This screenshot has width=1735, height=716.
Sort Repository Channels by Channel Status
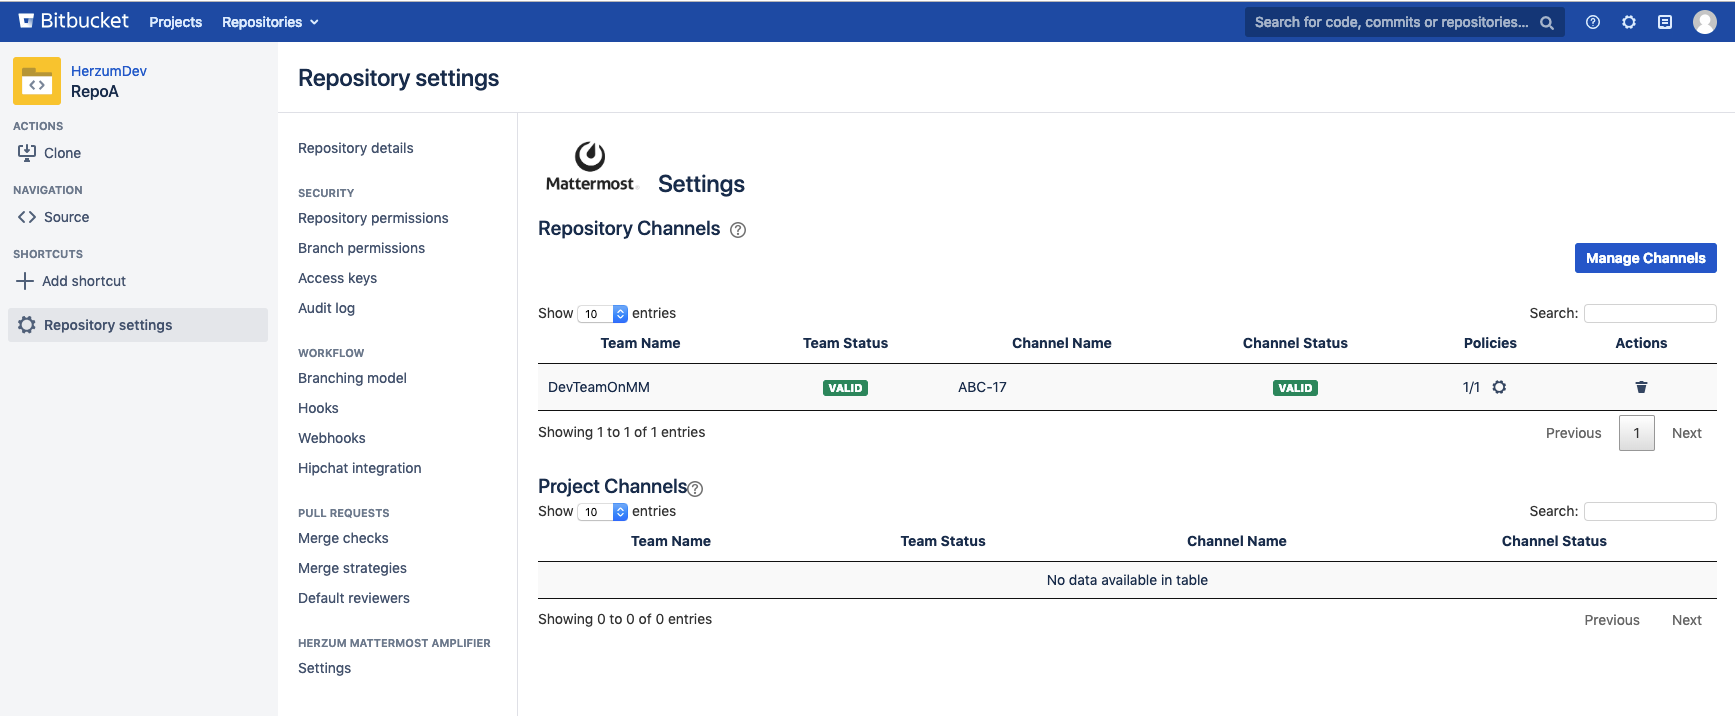tap(1295, 343)
